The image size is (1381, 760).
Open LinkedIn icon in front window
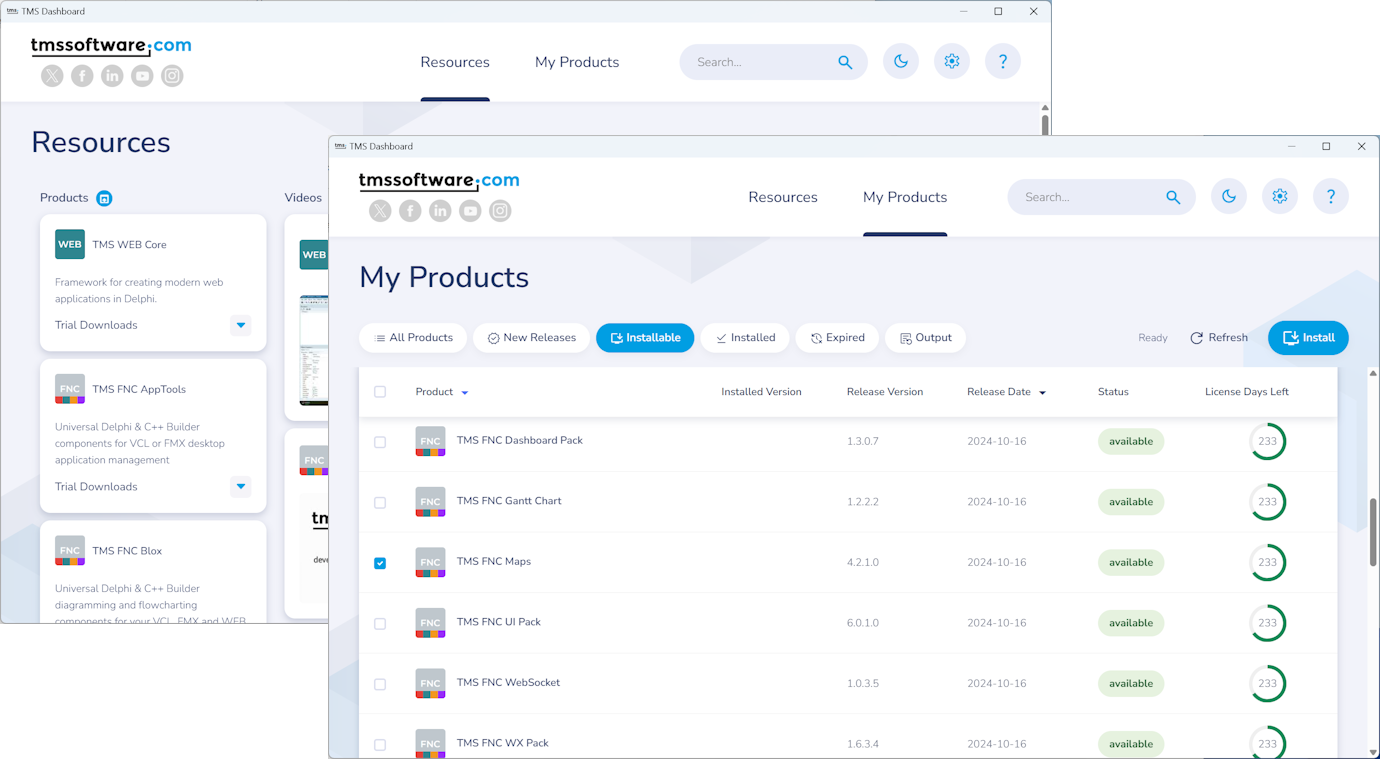click(440, 211)
